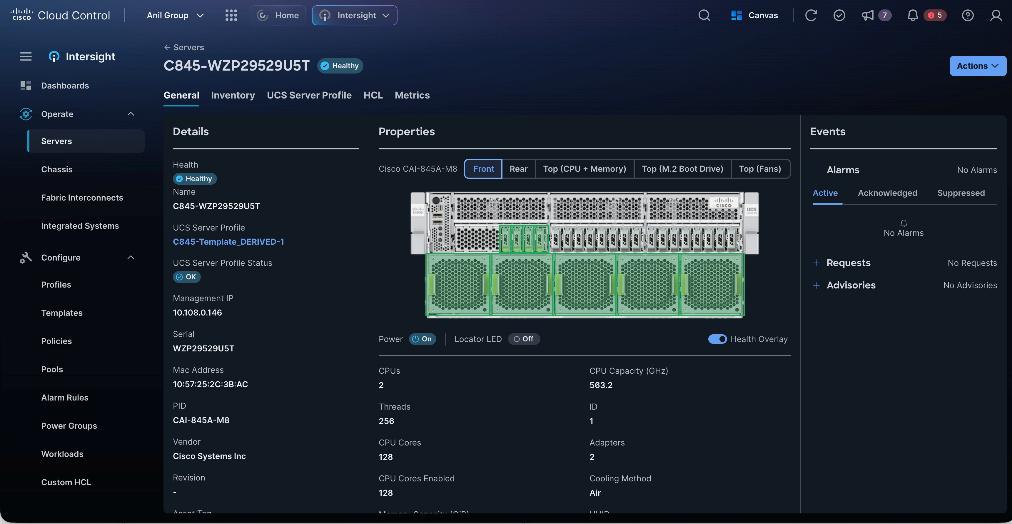Open Custom HCL in sidebar
This screenshot has width=1012, height=524.
pyautogui.click(x=66, y=483)
